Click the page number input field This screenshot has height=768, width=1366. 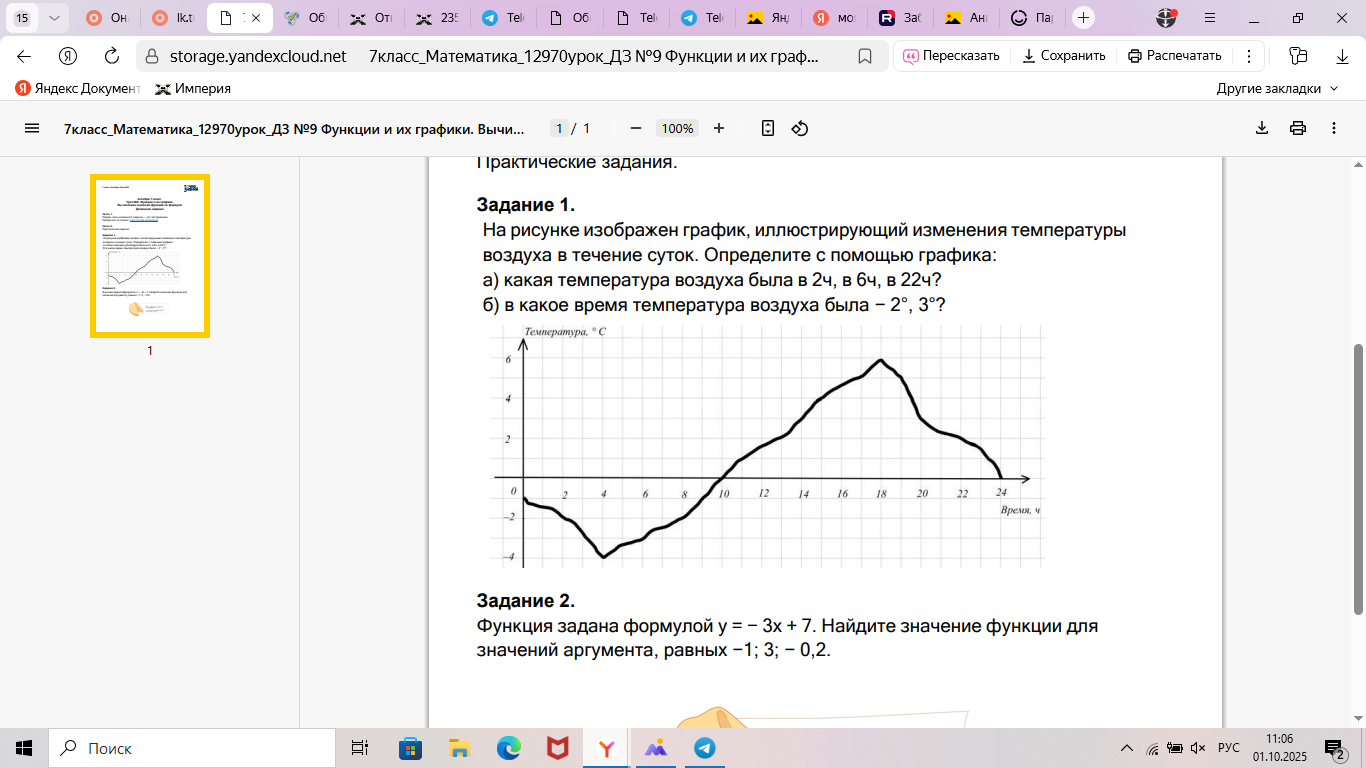point(561,128)
